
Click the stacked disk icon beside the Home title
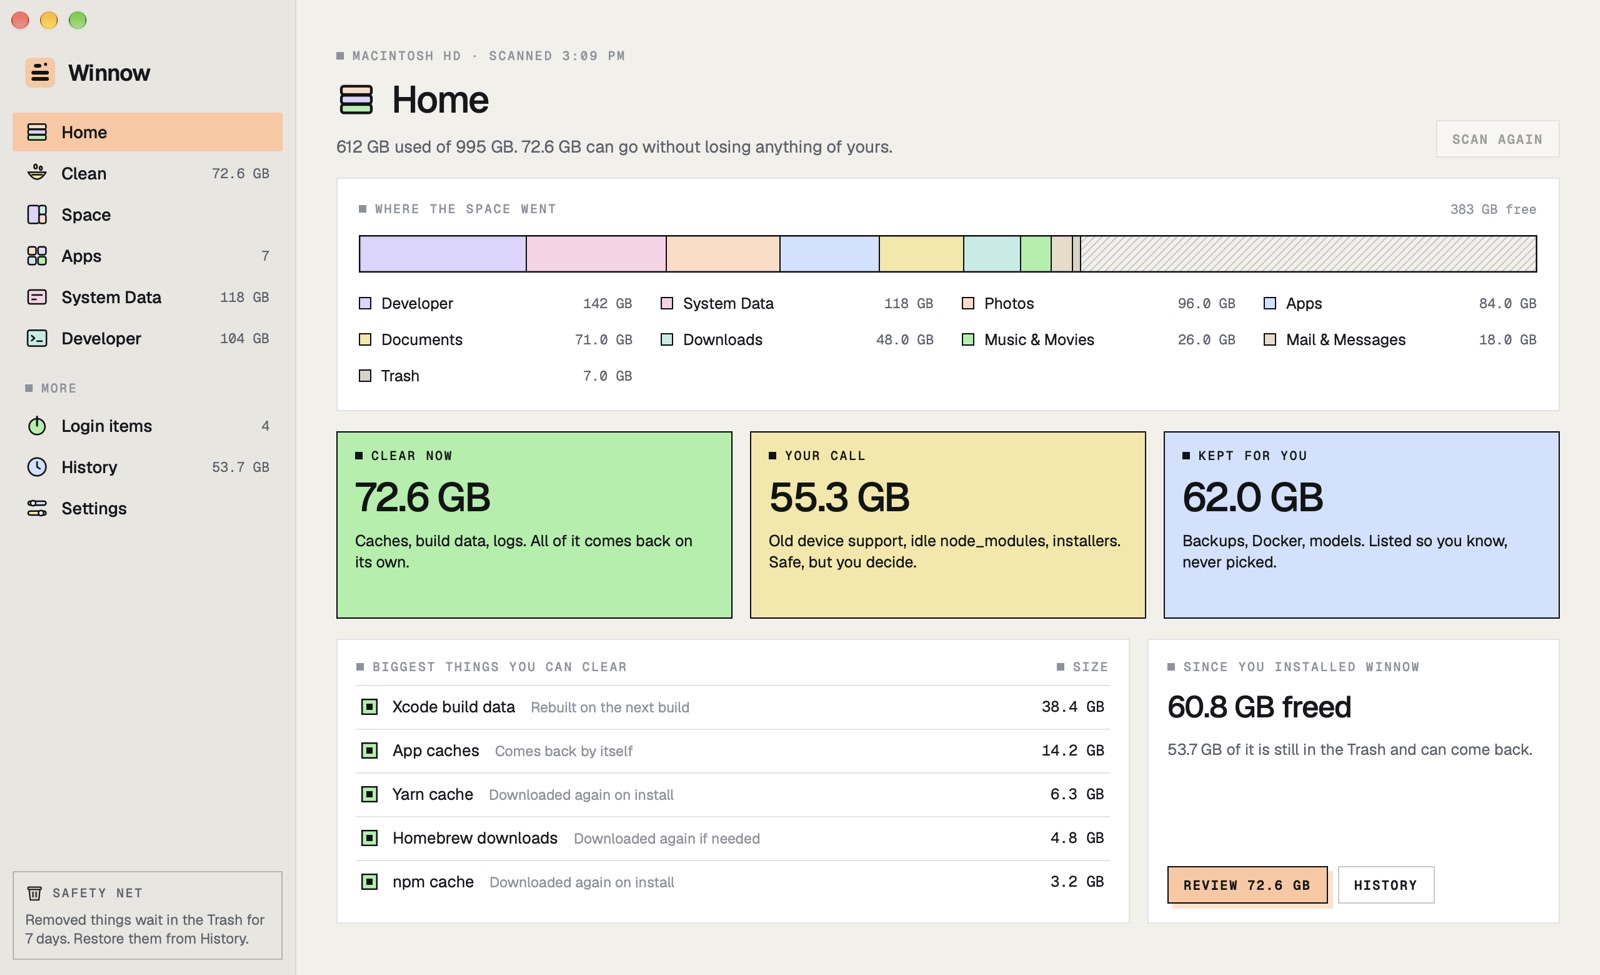356,99
